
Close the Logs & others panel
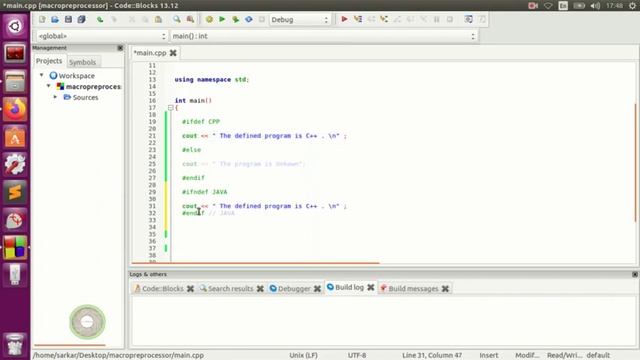tap(635, 274)
